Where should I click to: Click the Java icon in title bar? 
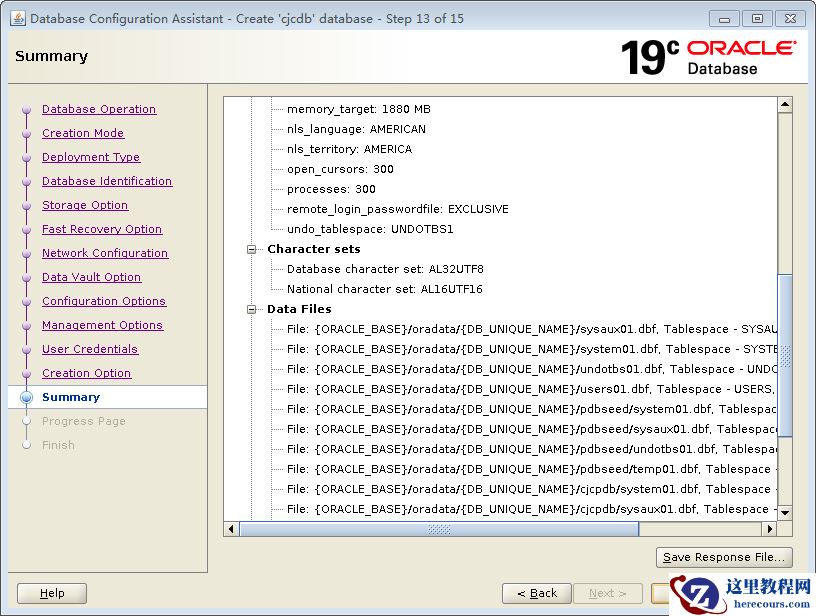coord(17,18)
